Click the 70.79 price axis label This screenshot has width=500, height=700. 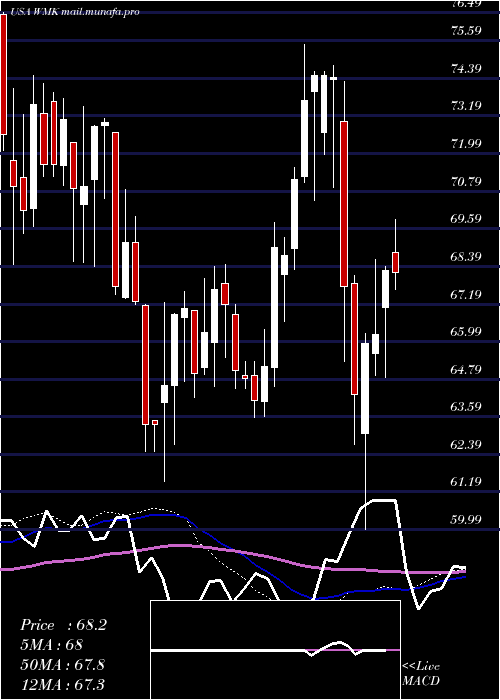pyautogui.click(x=467, y=181)
